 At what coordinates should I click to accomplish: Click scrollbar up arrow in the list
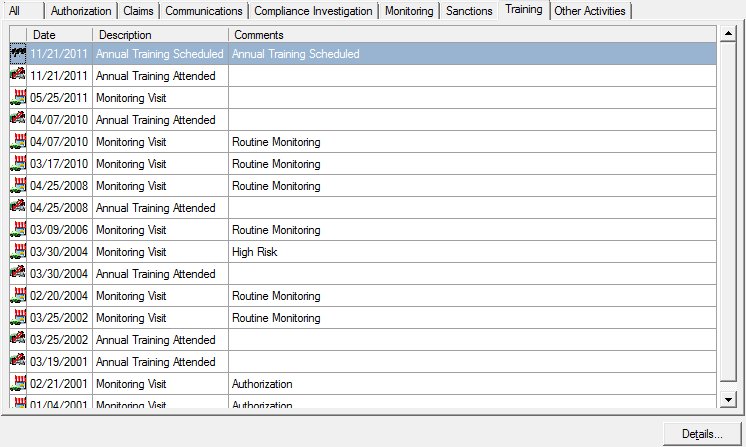[x=727, y=35]
